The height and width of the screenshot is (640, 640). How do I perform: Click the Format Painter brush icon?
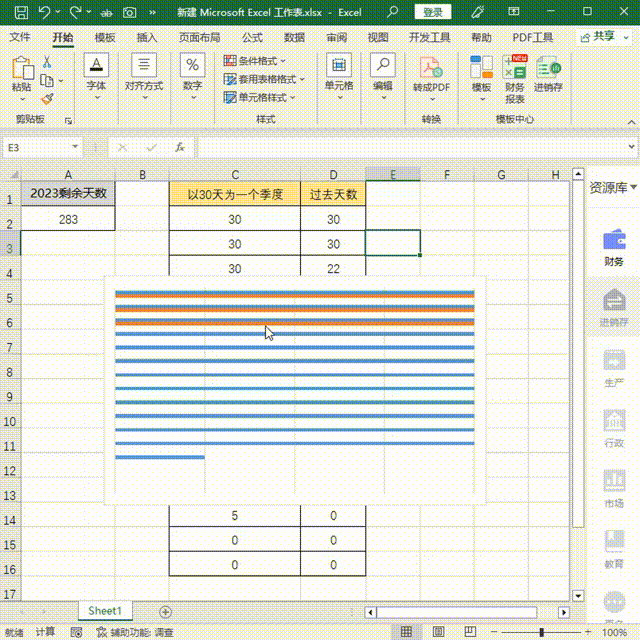click(x=46, y=98)
